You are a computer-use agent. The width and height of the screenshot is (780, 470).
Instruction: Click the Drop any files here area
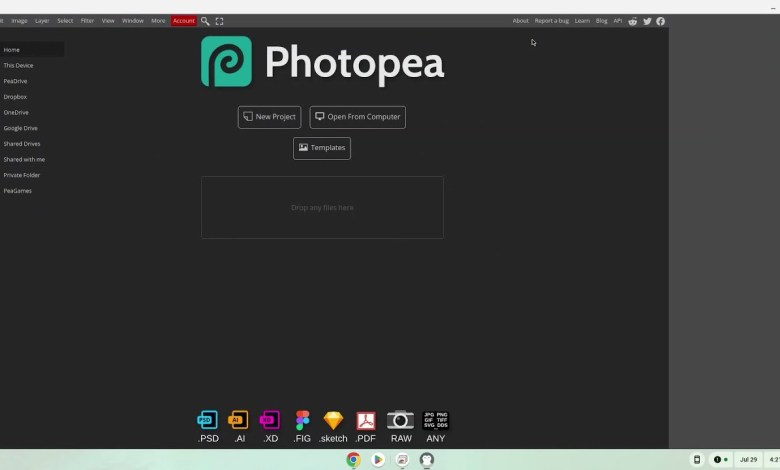coord(322,207)
